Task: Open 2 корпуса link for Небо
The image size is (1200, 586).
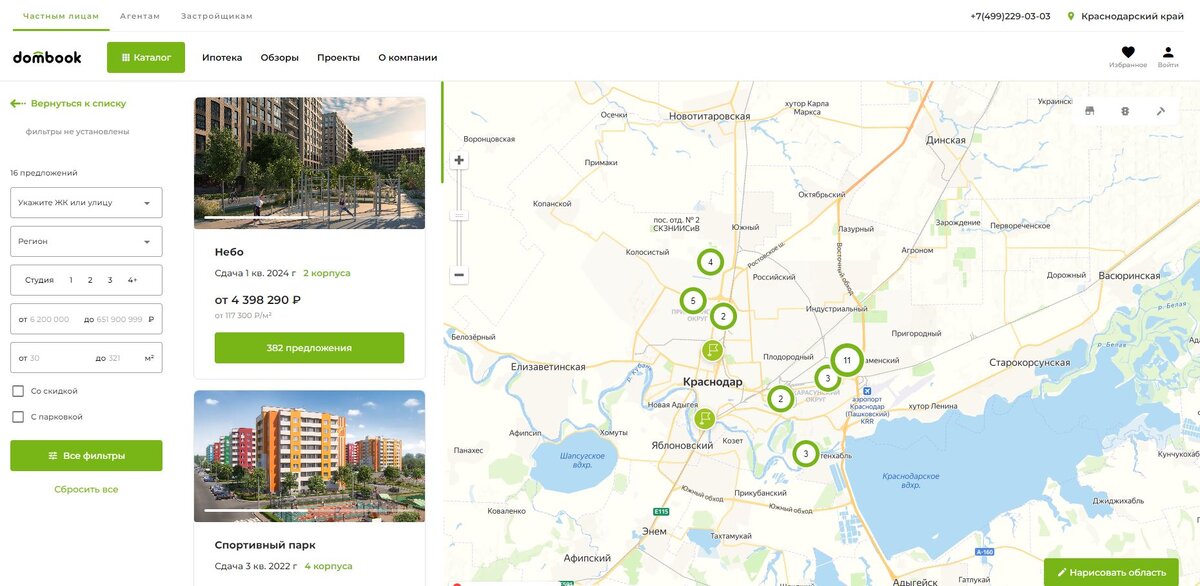Action: [x=327, y=273]
